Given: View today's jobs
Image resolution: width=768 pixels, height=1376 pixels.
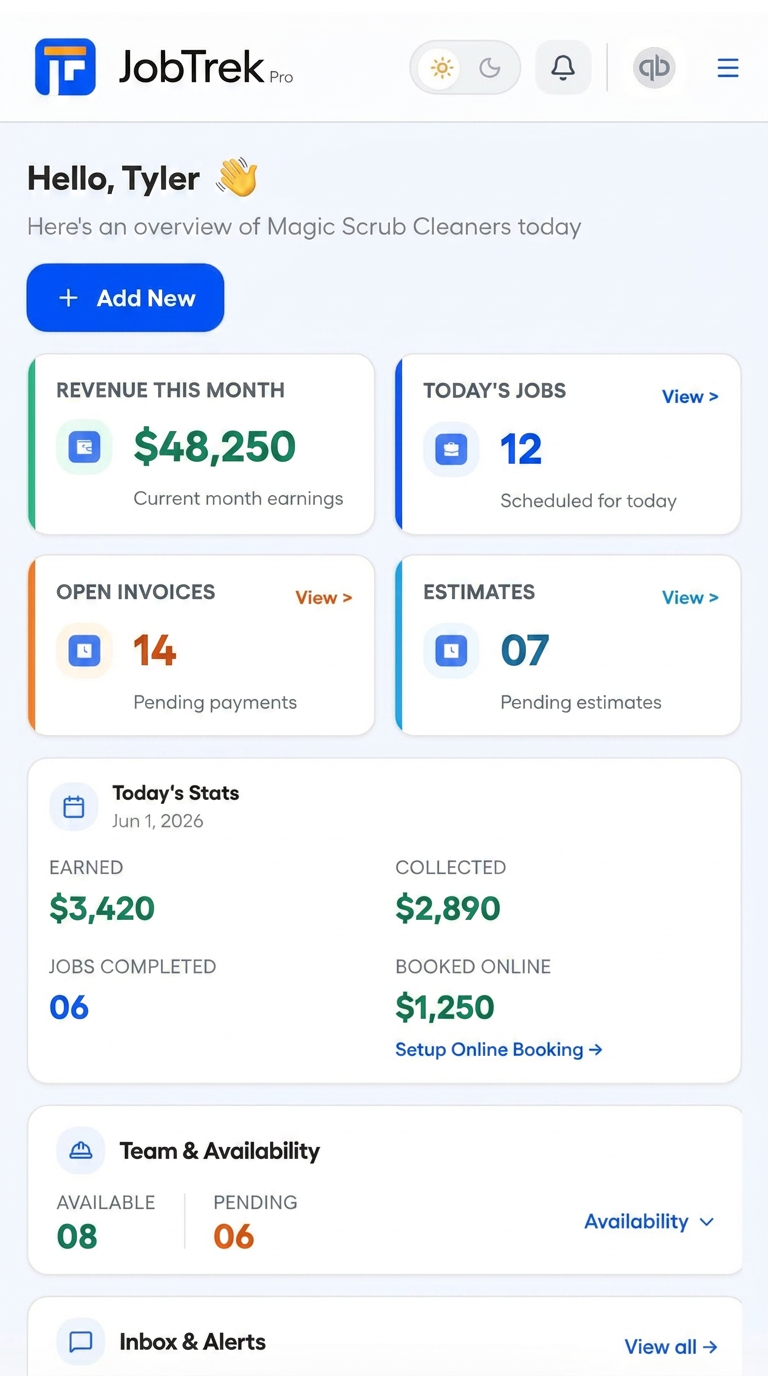Looking at the screenshot, I should [690, 396].
